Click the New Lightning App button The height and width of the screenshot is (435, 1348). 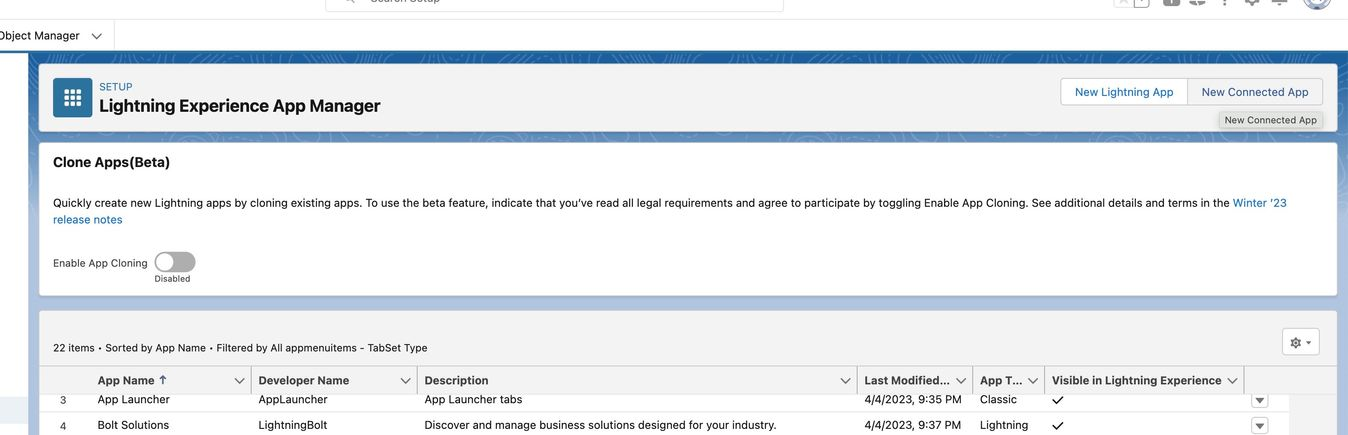tap(1123, 92)
